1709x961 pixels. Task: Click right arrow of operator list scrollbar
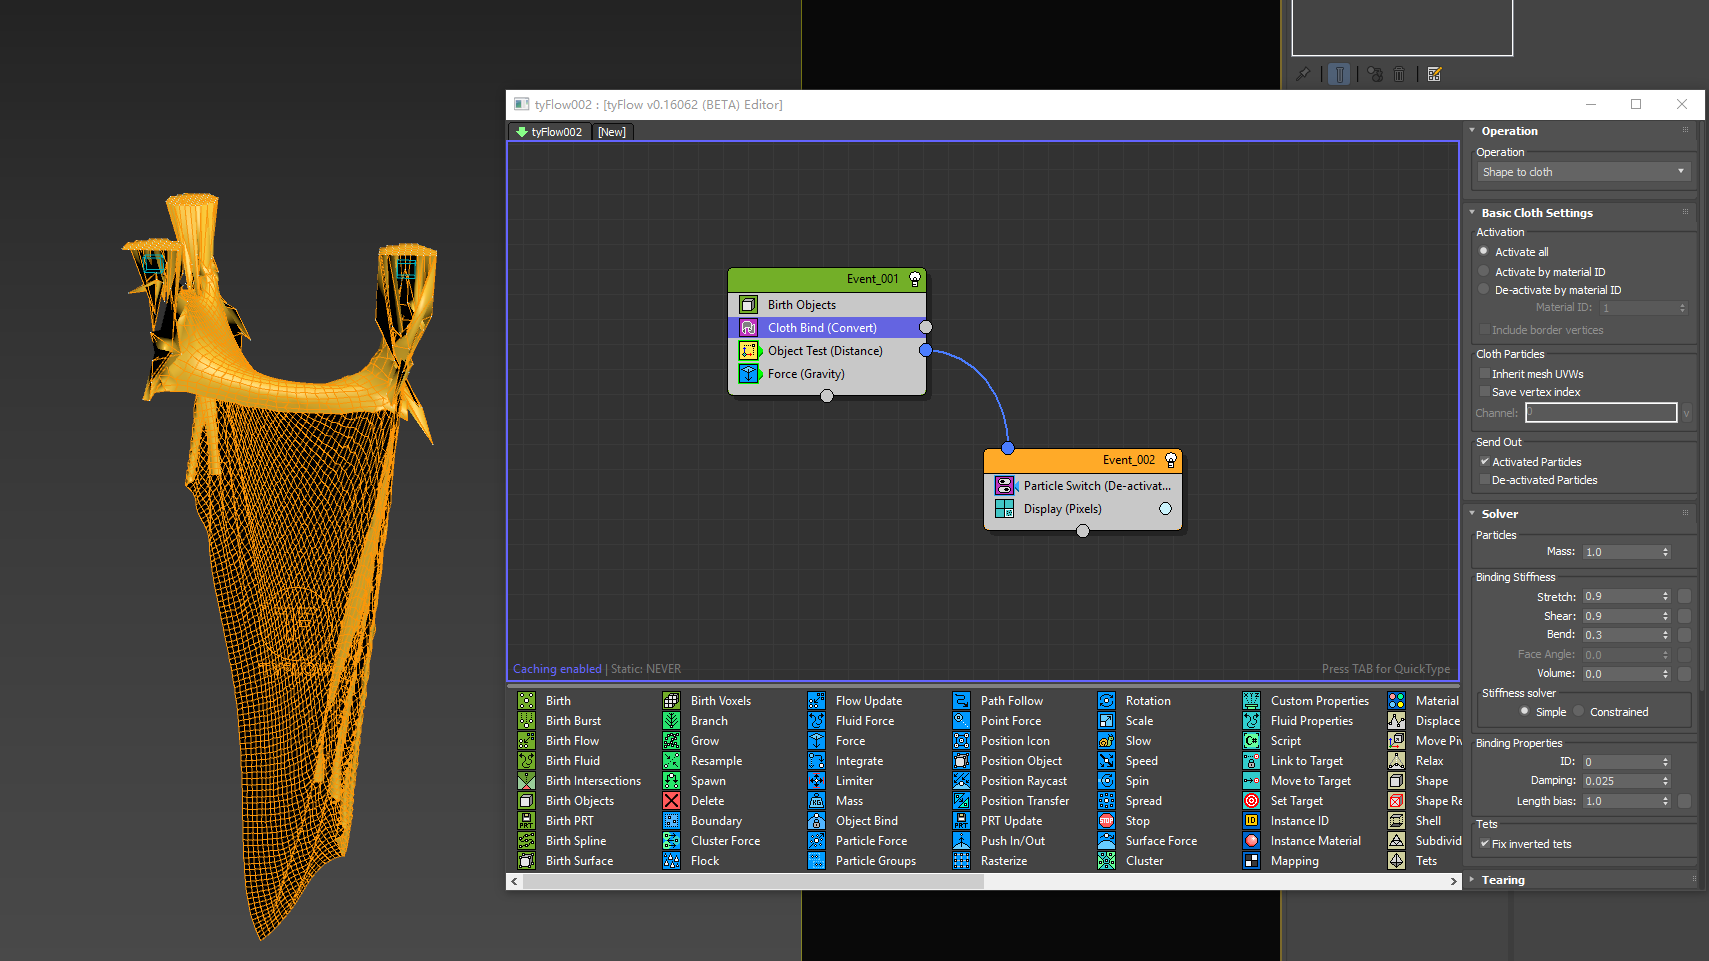click(x=1454, y=881)
